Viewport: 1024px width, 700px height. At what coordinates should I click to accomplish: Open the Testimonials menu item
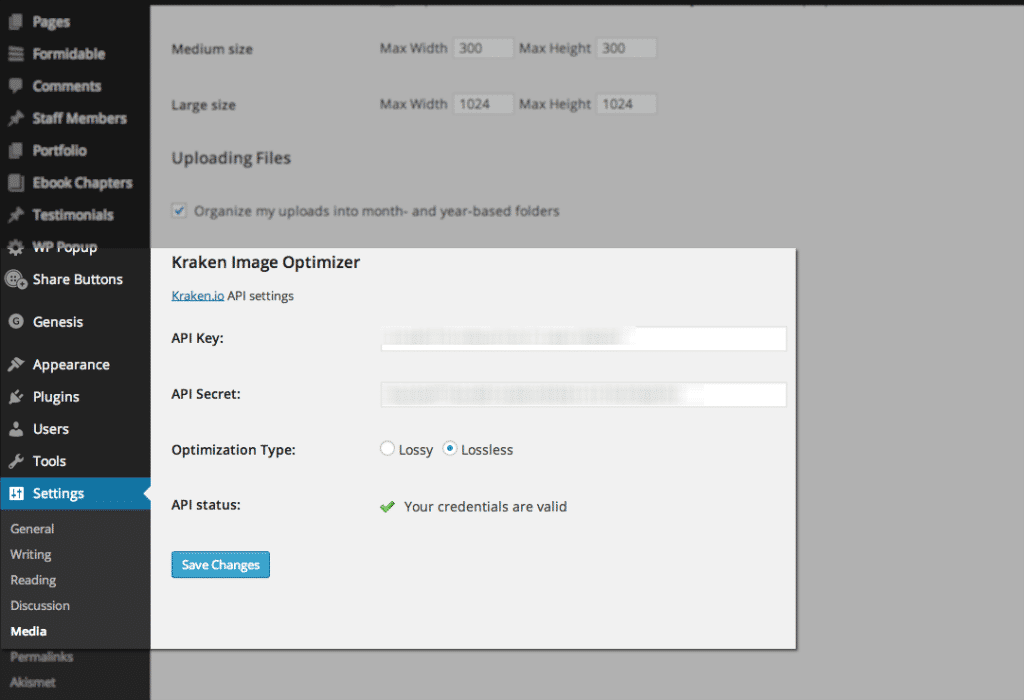click(75, 215)
